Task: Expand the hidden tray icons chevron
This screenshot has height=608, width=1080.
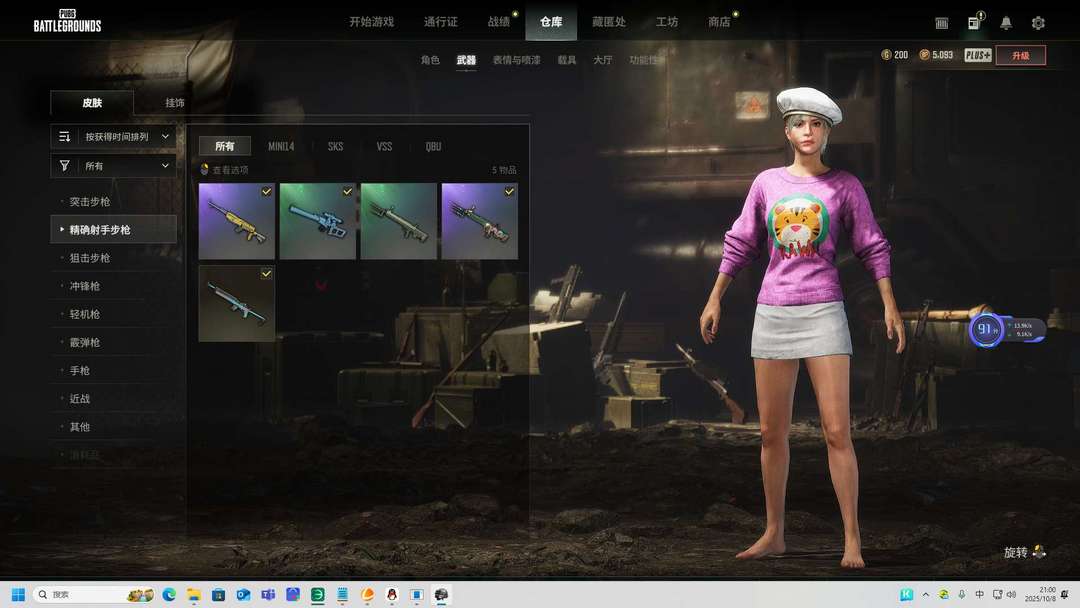Action: click(x=926, y=594)
